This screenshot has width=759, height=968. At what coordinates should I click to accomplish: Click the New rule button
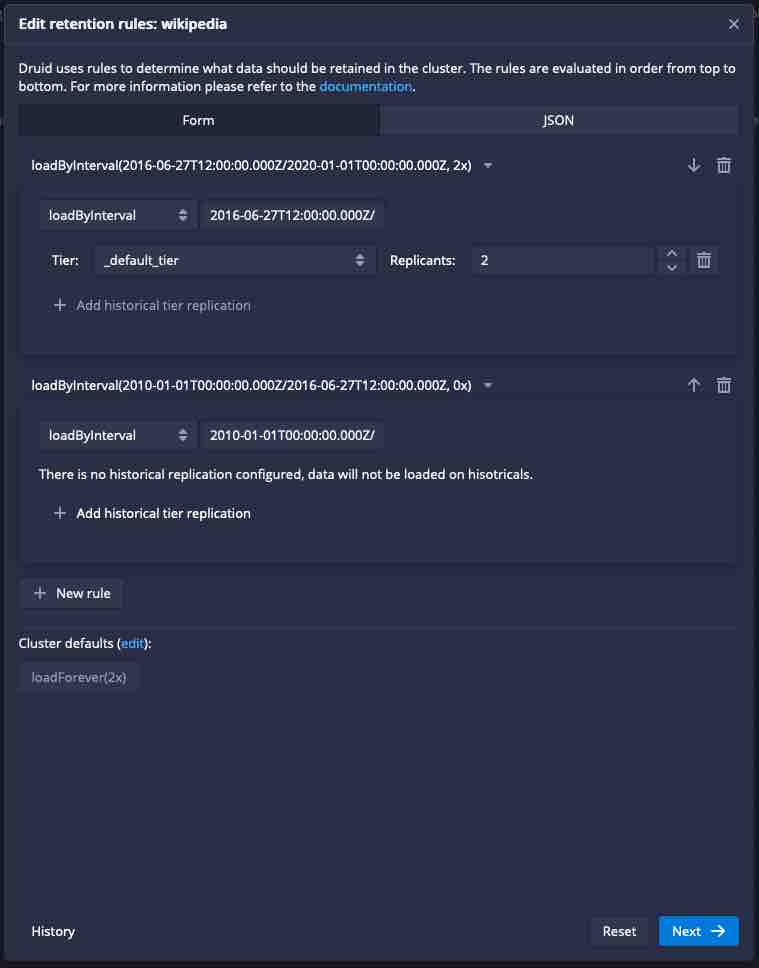click(72, 593)
